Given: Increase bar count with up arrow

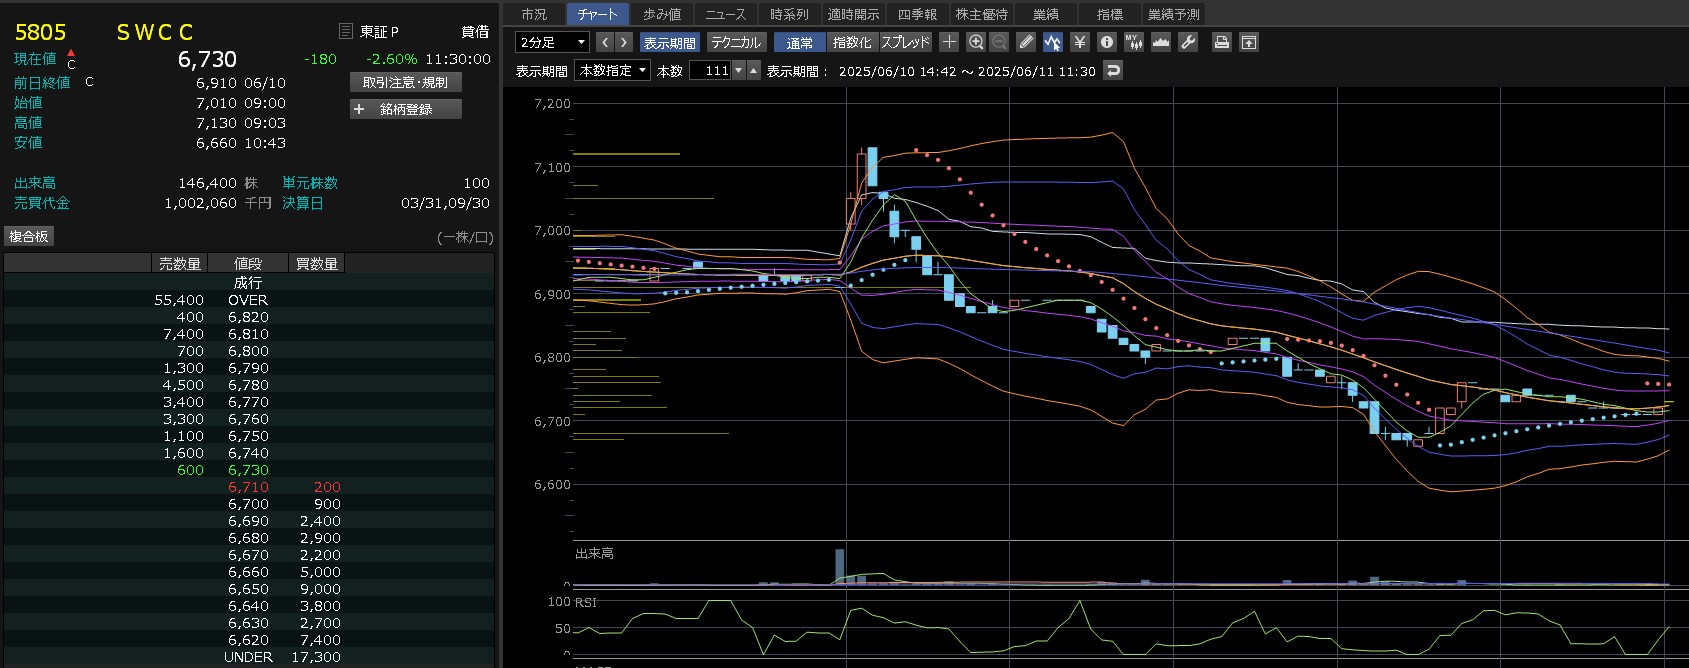Looking at the screenshot, I should point(754,70).
